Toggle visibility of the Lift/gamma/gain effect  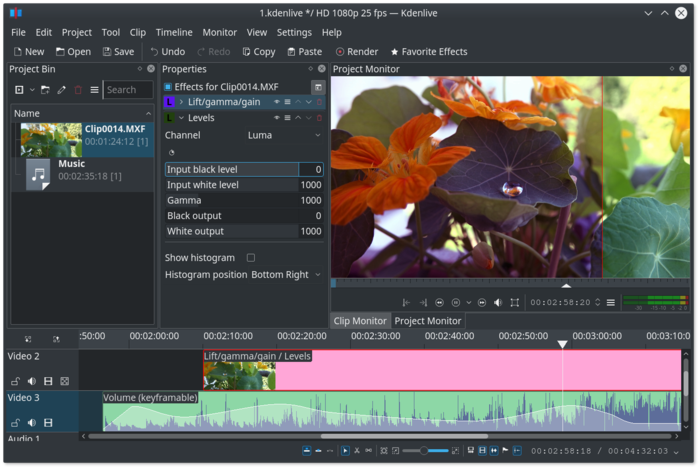276,102
